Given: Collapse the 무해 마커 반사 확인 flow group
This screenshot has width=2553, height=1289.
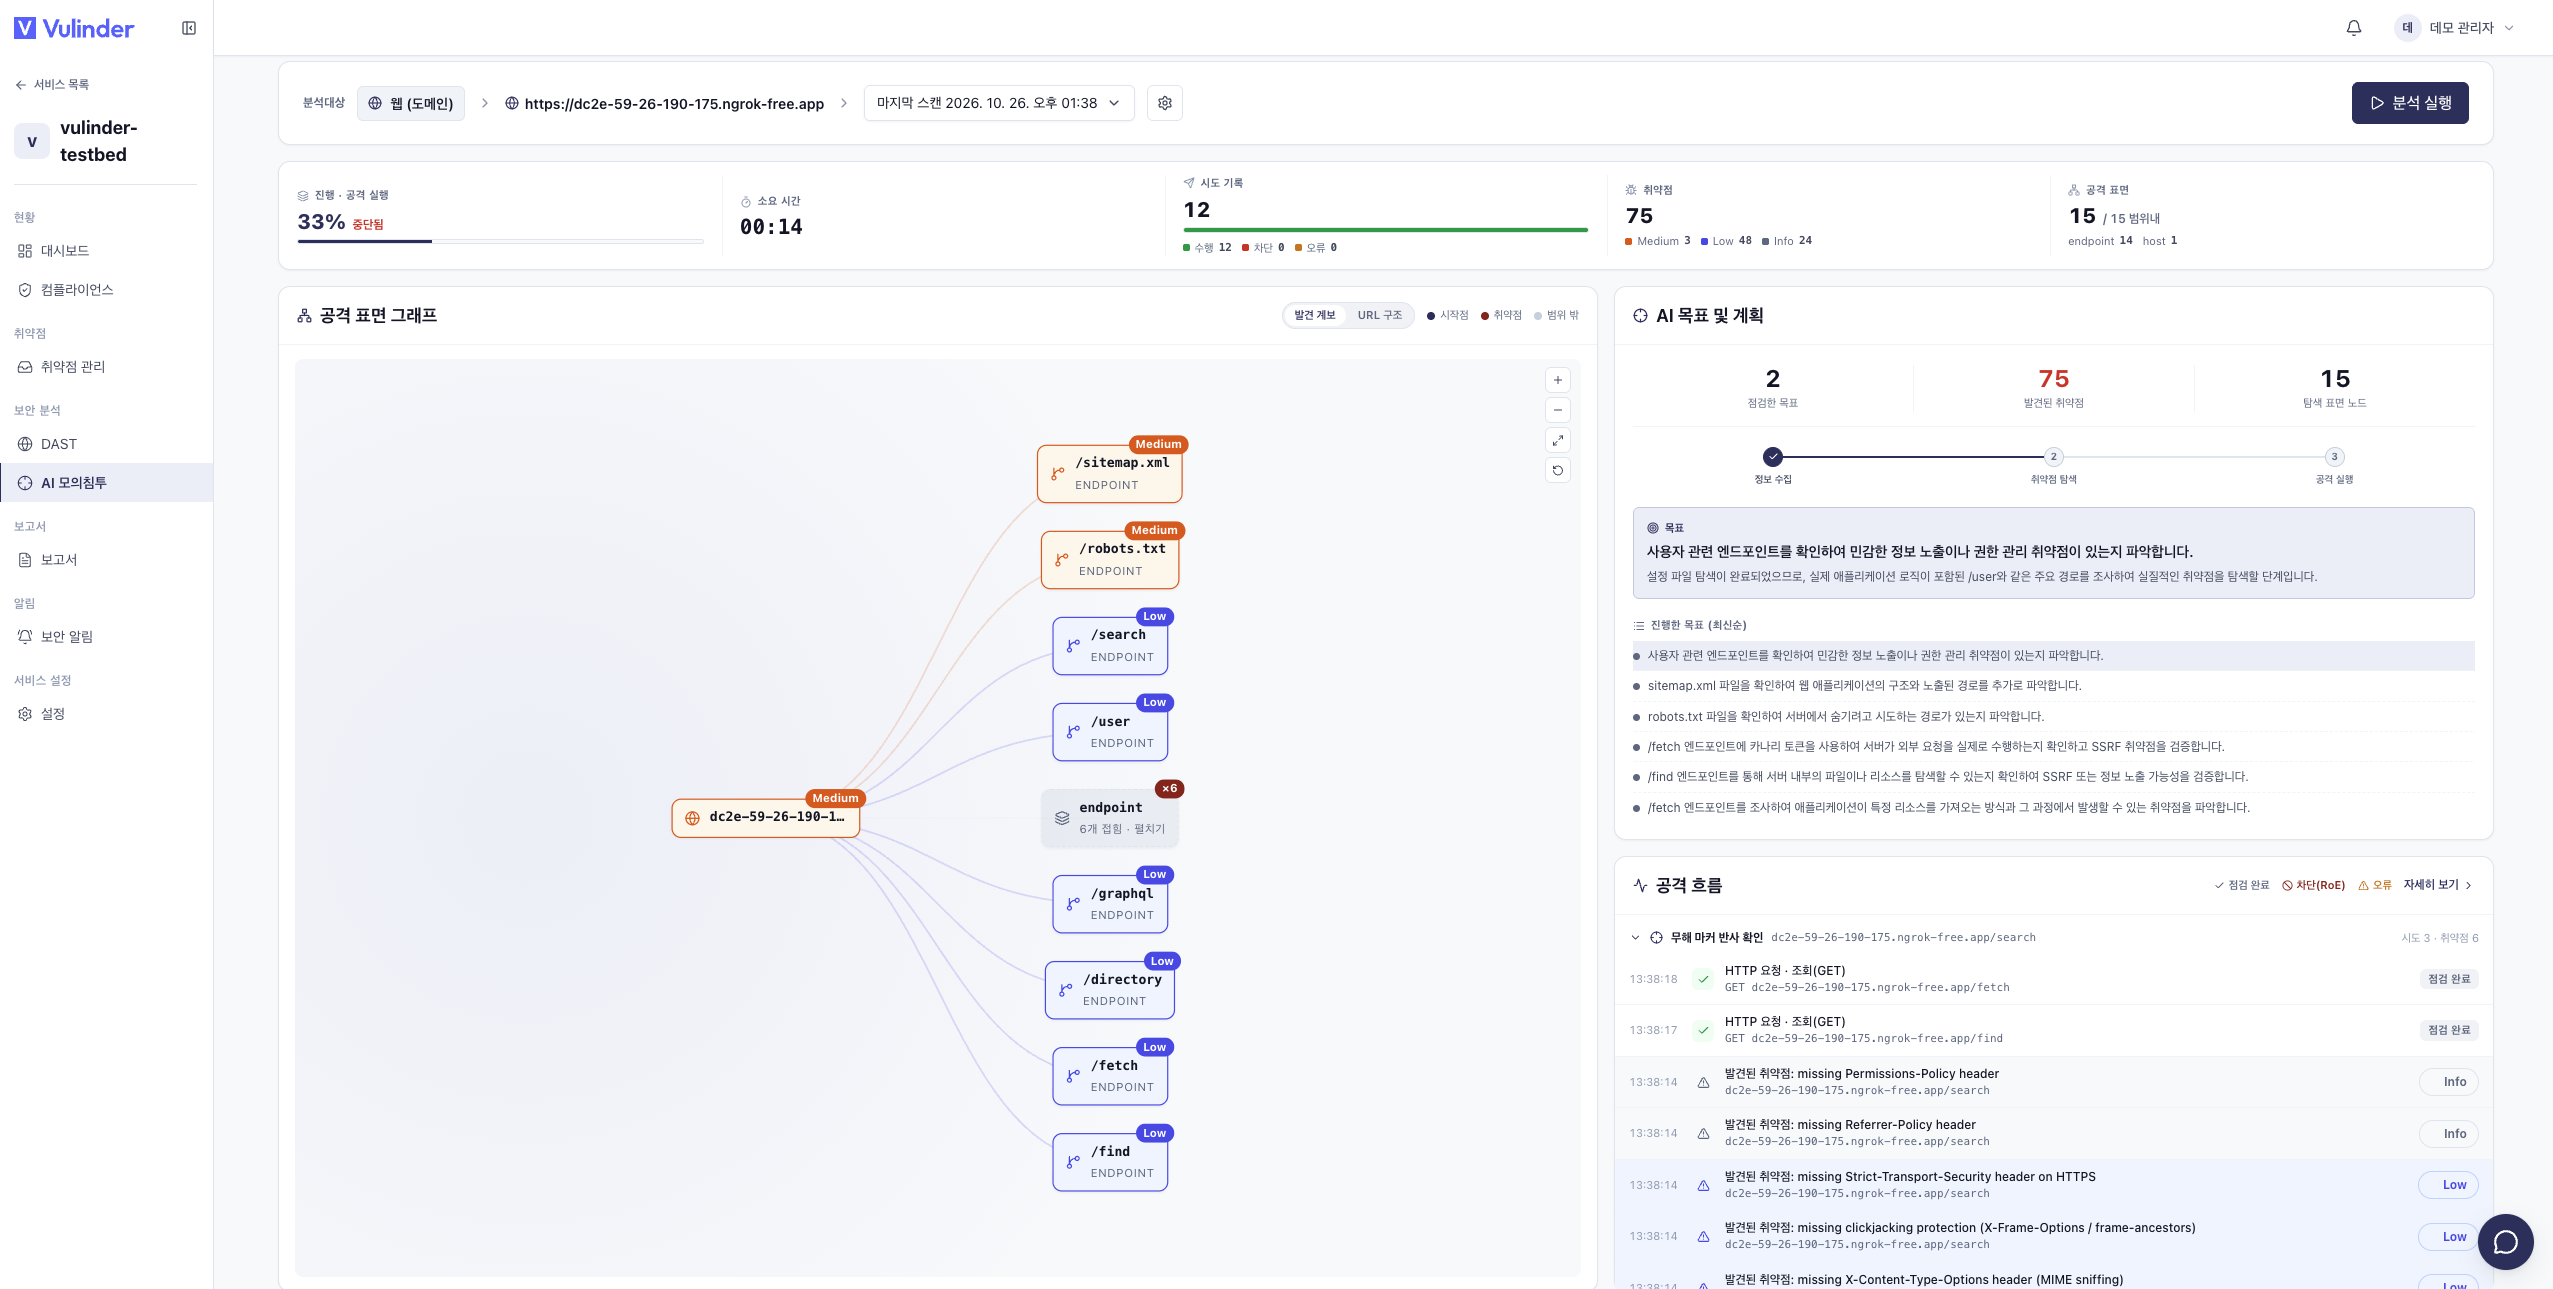Looking at the screenshot, I should (1635, 938).
